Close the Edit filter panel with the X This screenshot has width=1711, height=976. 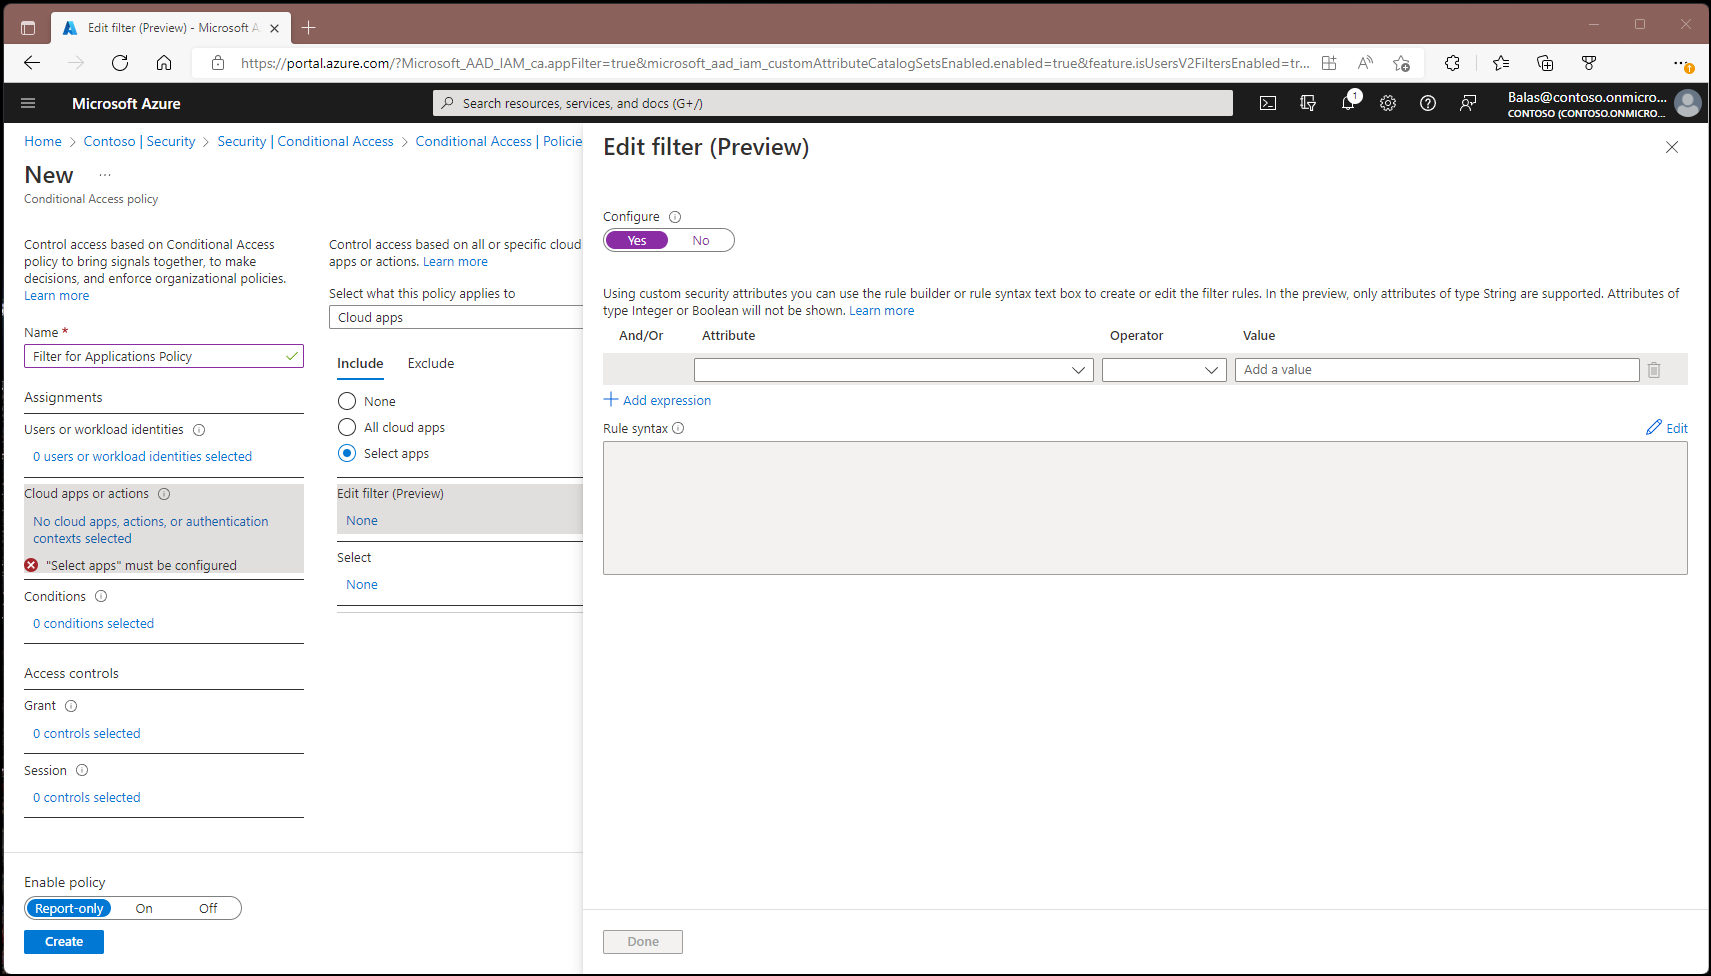tap(1672, 147)
